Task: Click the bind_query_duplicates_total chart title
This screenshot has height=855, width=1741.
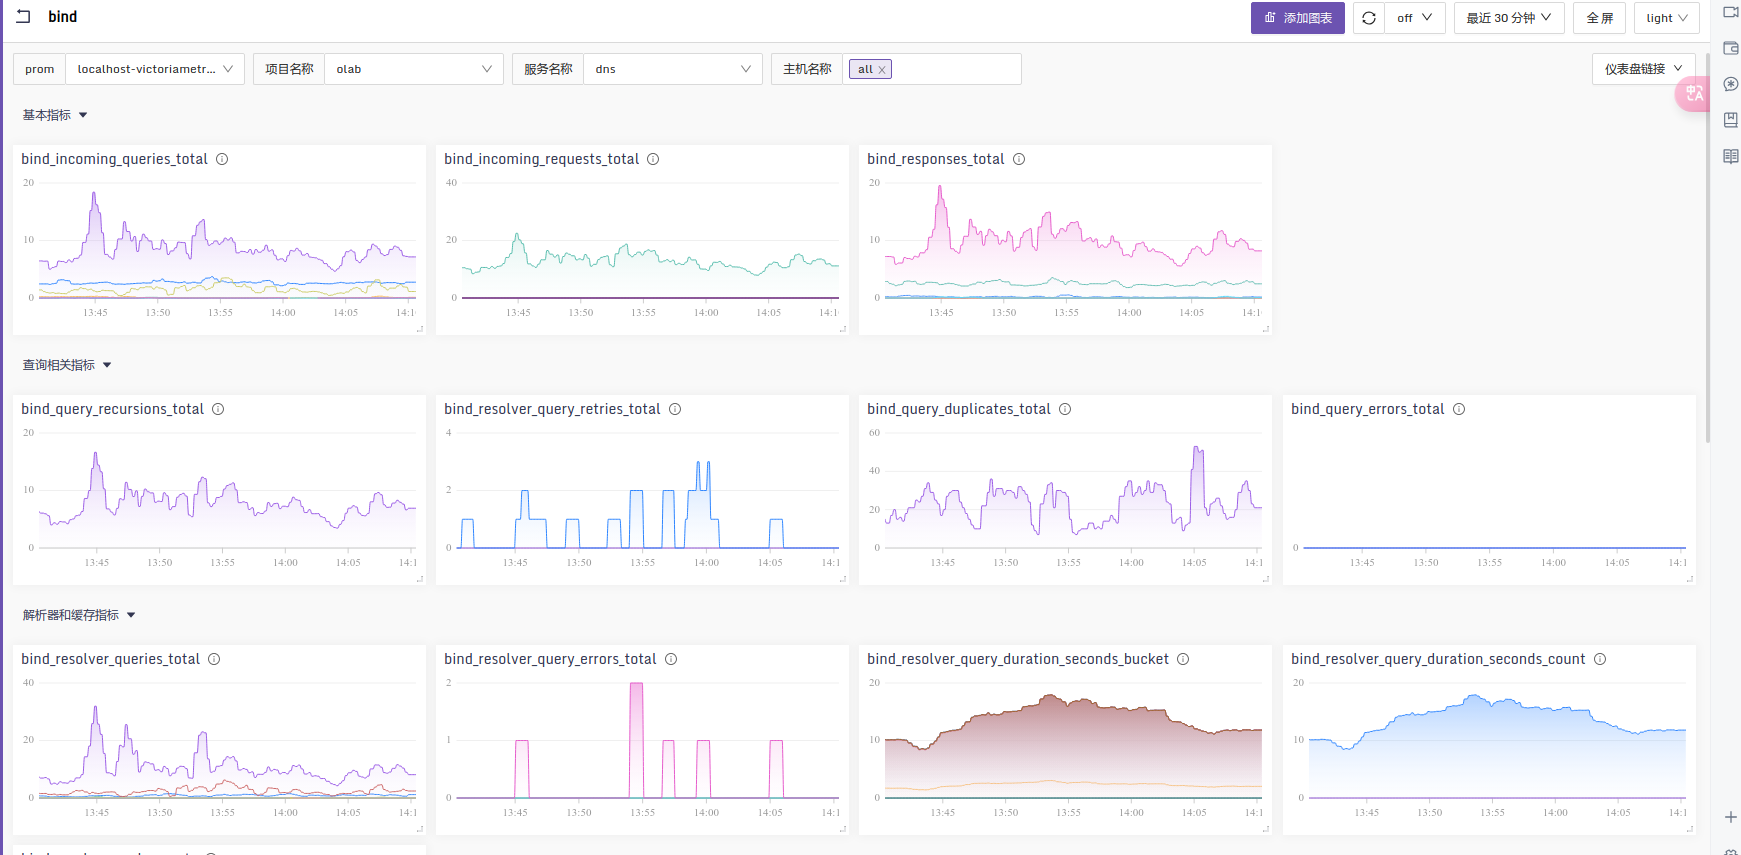Action: click(959, 409)
